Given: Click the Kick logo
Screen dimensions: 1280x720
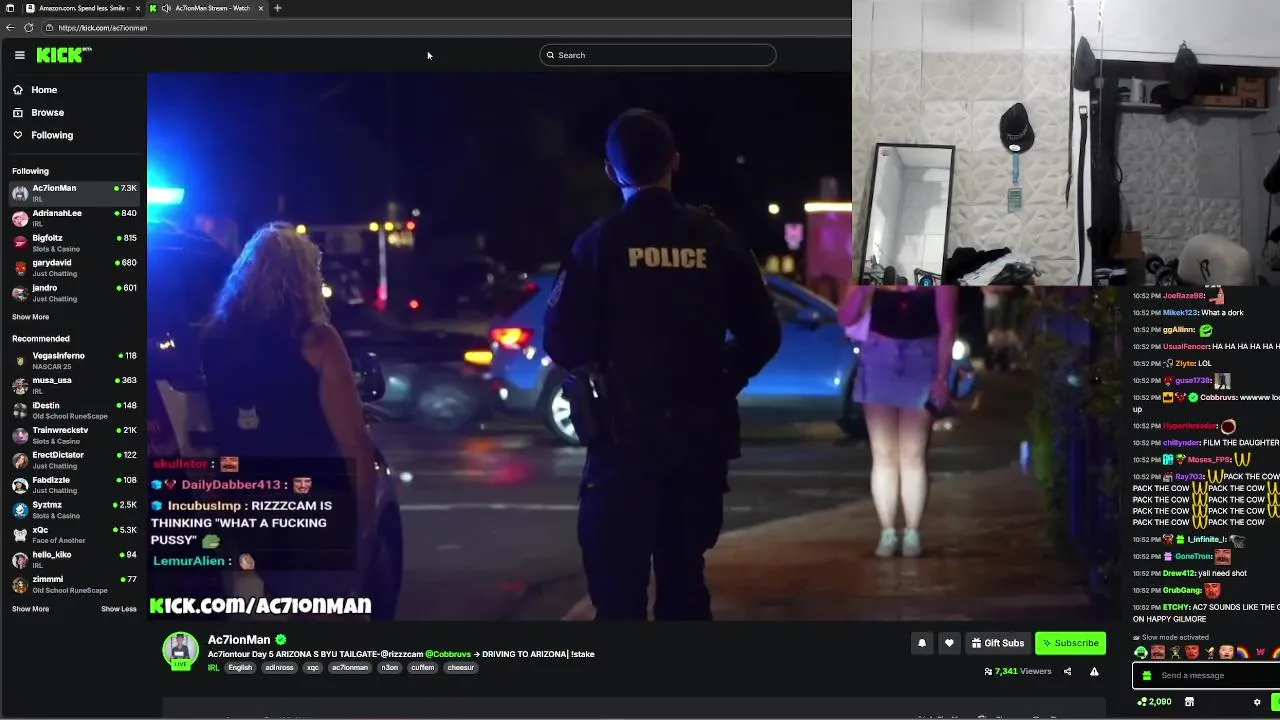Looking at the screenshot, I should click(x=64, y=55).
